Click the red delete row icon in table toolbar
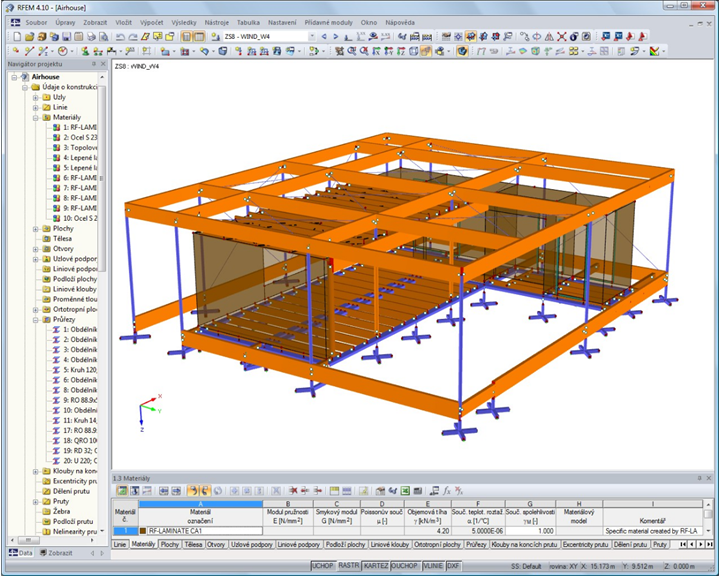The width and height of the screenshot is (720, 576). click(293, 491)
